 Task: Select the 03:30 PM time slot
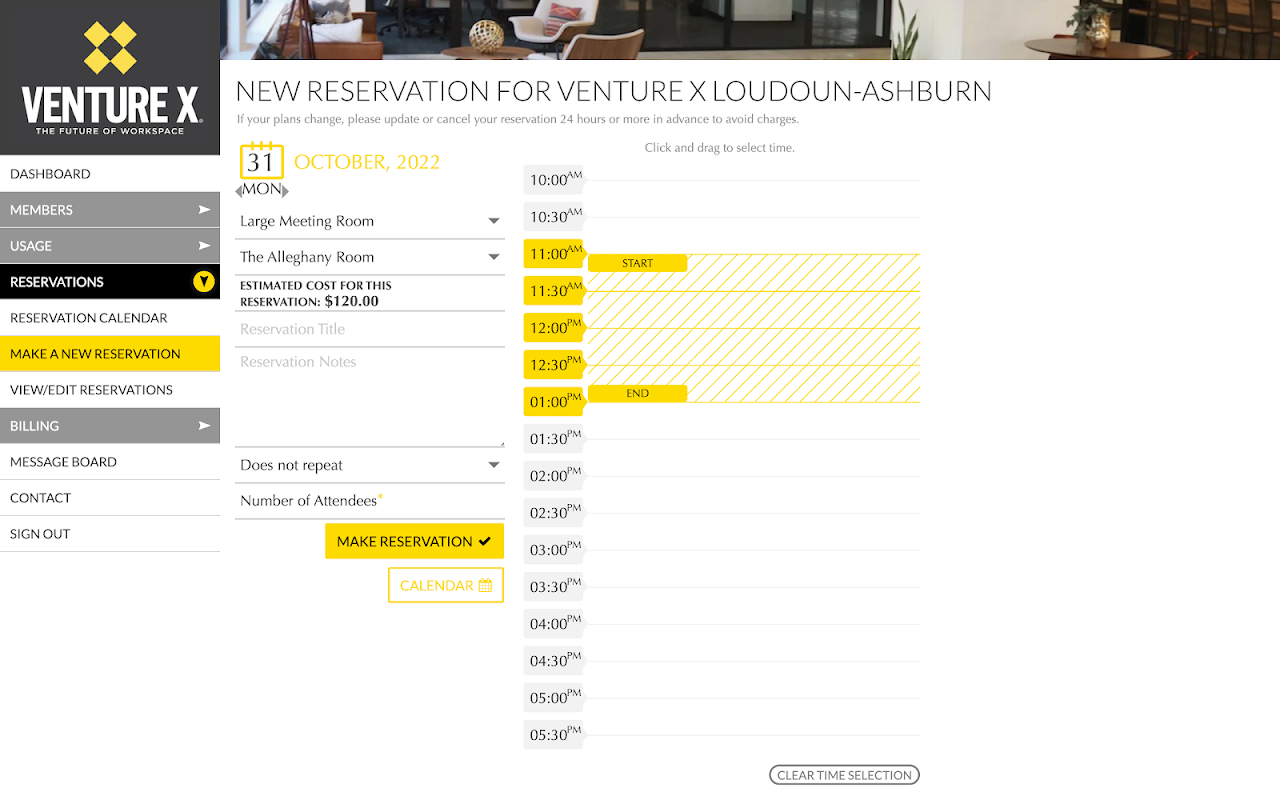point(553,587)
